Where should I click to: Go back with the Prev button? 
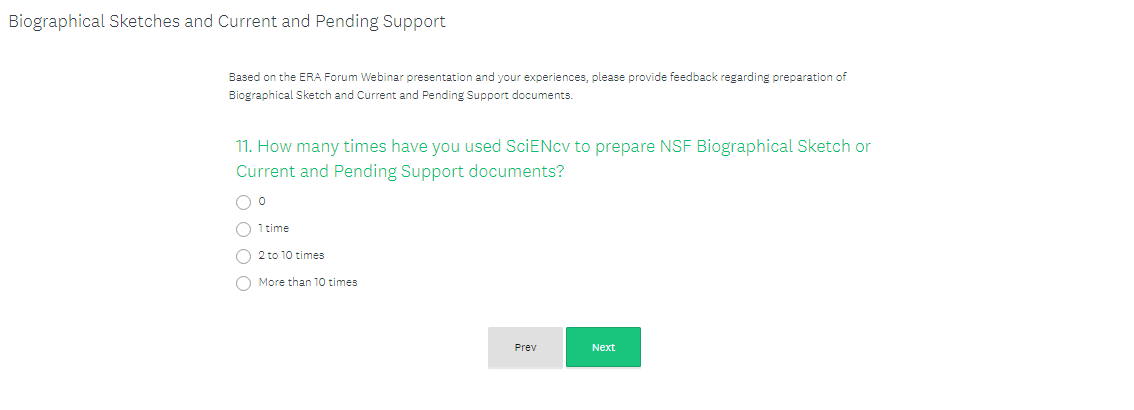525,347
